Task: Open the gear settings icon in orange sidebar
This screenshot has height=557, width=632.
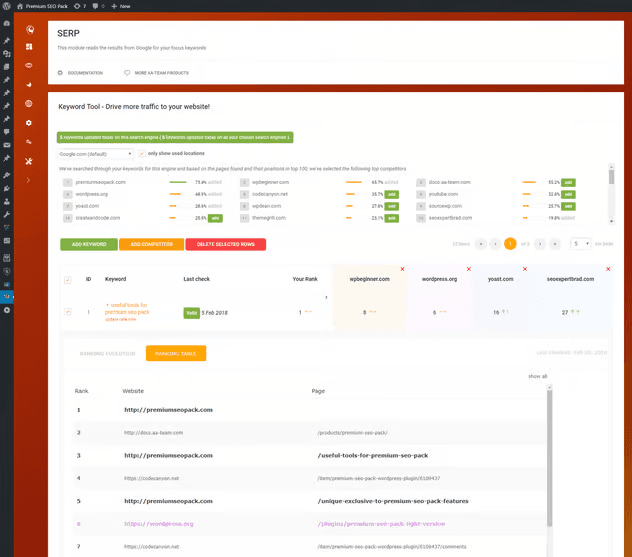Action: coord(29,123)
